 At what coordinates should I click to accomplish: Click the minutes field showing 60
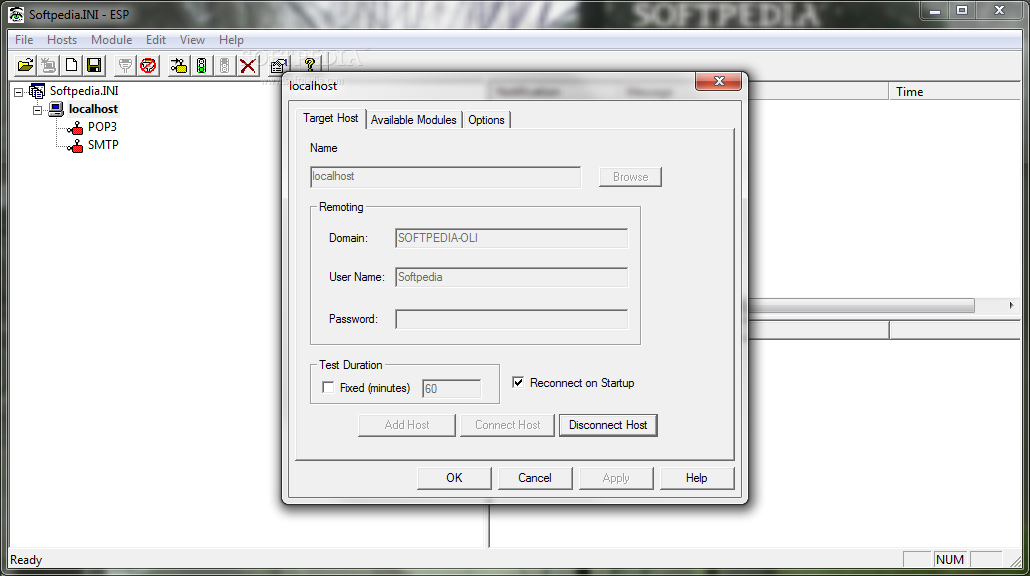coord(451,388)
